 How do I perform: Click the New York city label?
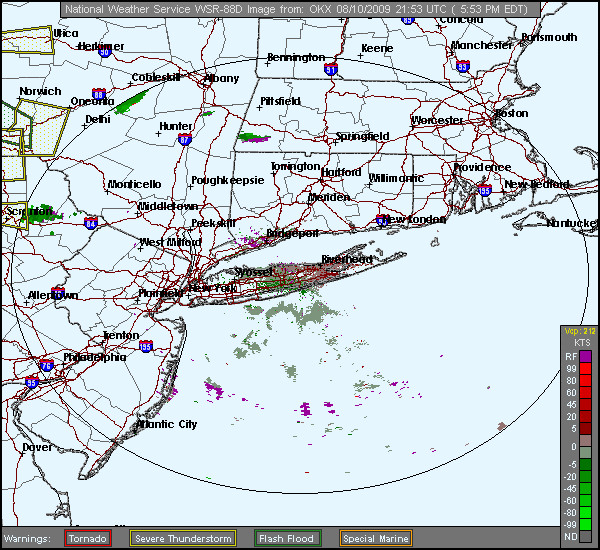(x=213, y=288)
